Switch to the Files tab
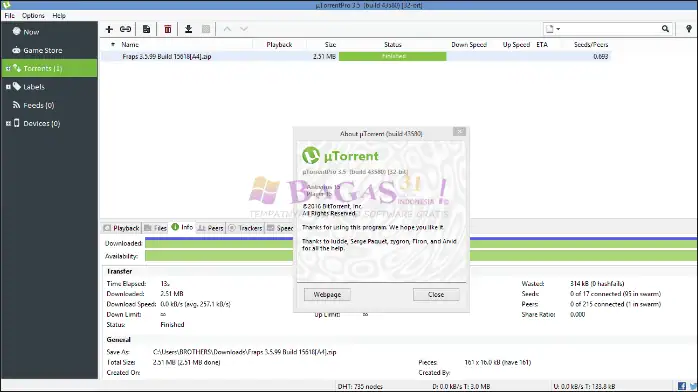 tap(155, 228)
